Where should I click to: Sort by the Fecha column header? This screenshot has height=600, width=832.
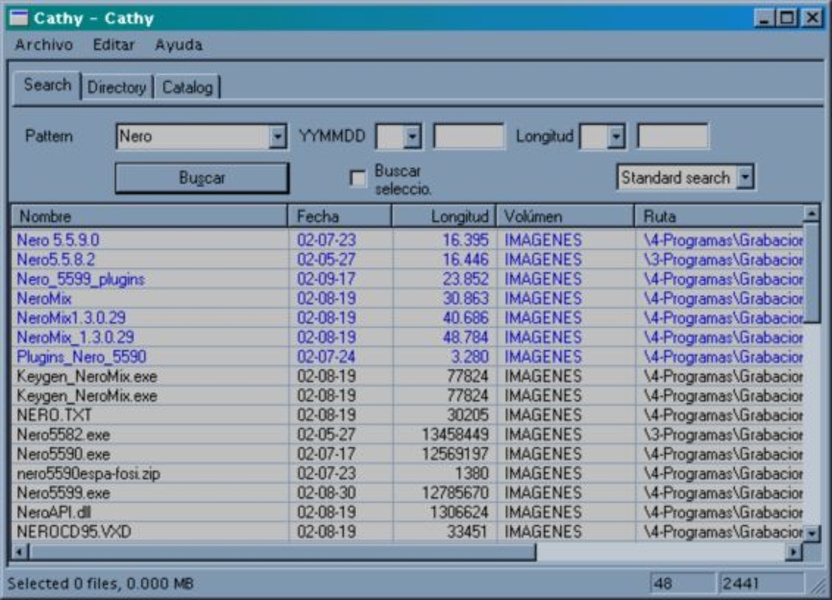click(x=340, y=216)
